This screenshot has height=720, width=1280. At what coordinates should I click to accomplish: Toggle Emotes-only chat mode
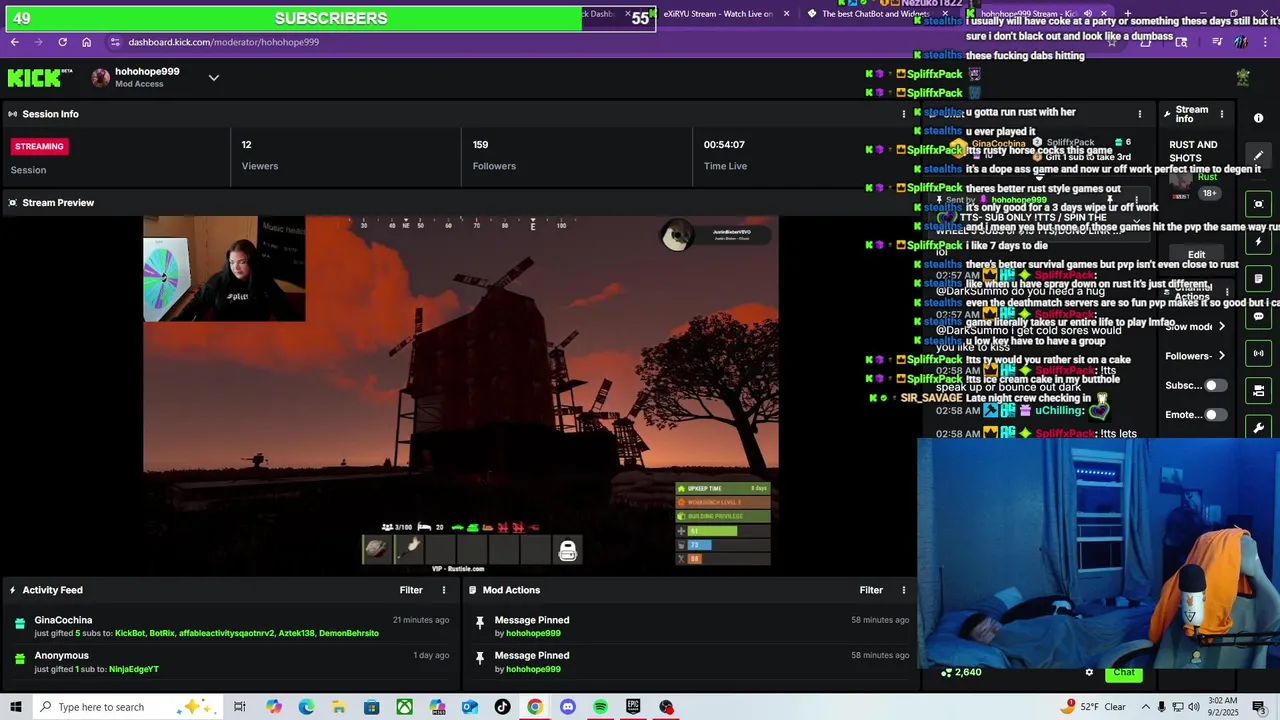1215,414
